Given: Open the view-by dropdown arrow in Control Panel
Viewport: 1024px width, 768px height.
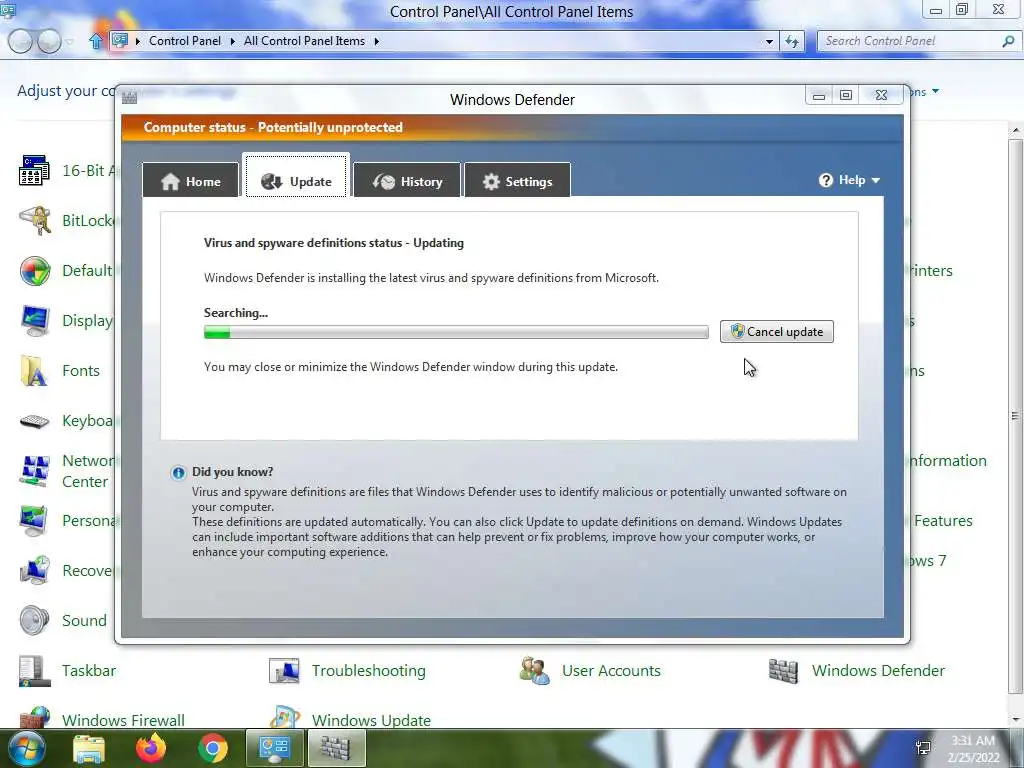Looking at the screenshot, I should 935,91.
